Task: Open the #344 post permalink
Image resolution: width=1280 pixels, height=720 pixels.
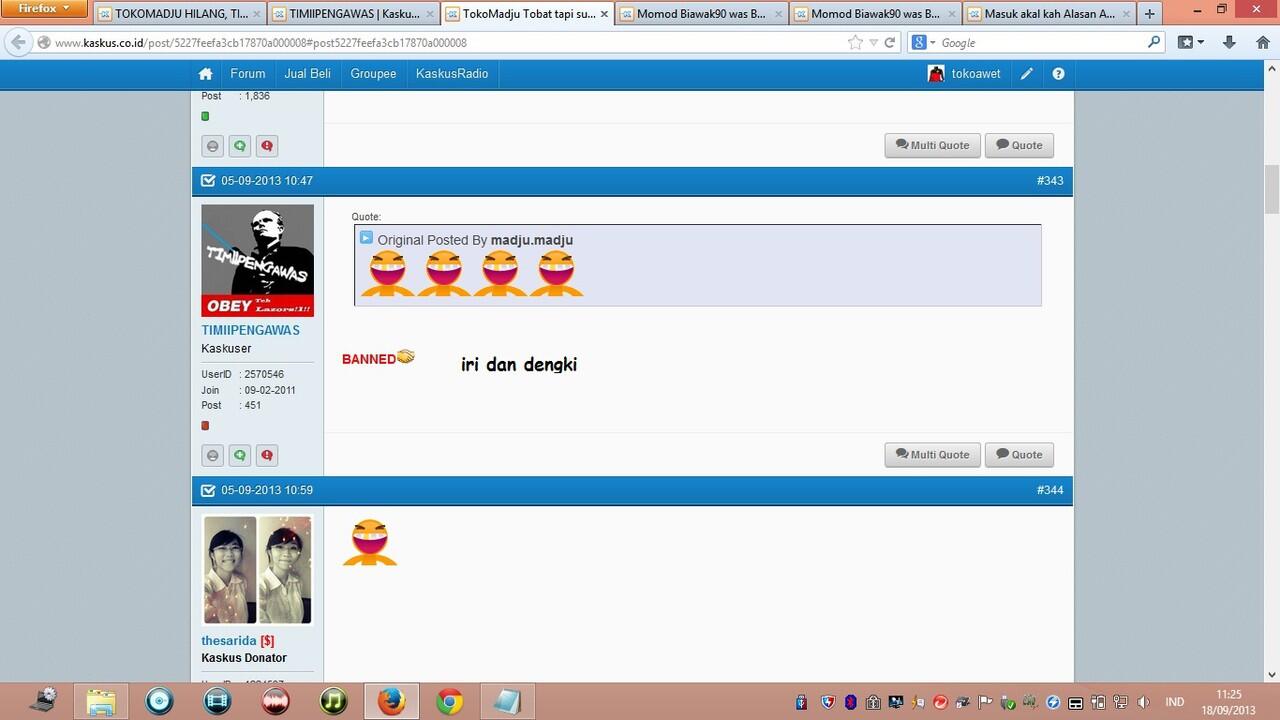Action: coord(1050,490)
